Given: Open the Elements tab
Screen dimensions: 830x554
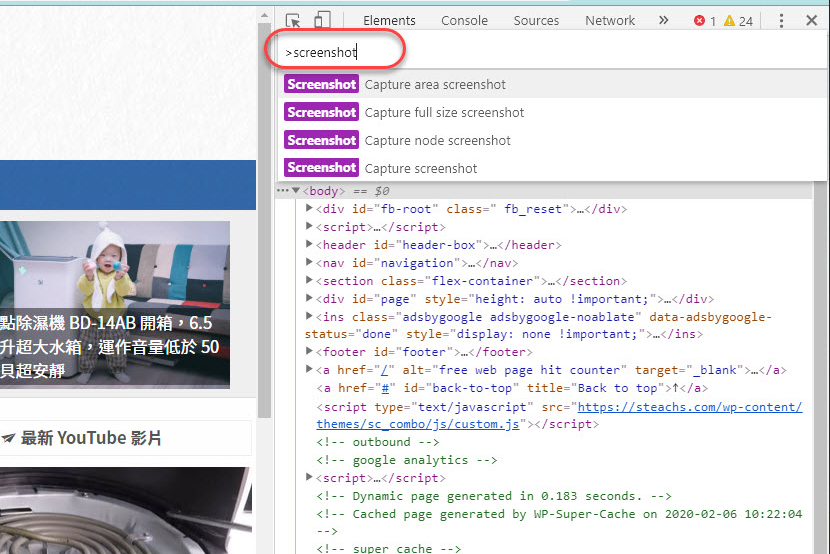Looking at the screenshot, I should pos(389,21).
